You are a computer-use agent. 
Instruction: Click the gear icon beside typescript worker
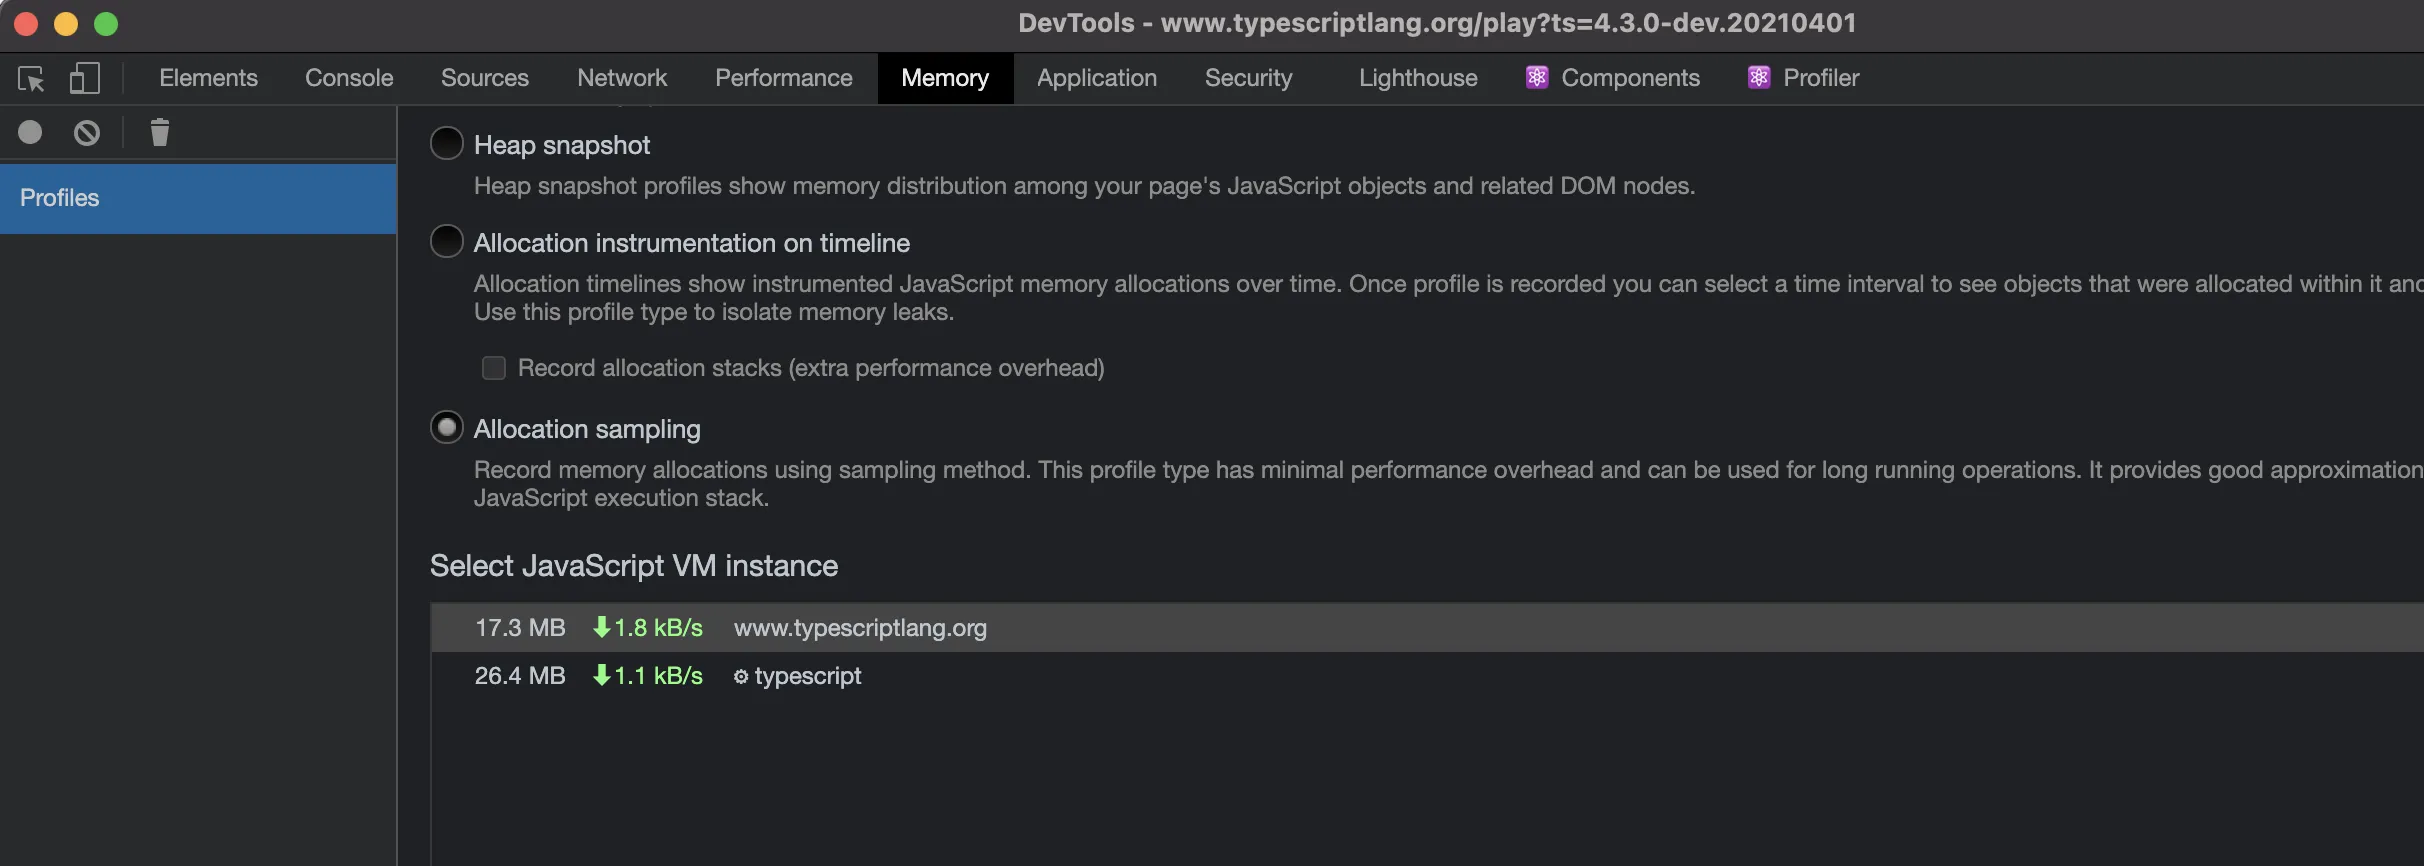point(741,677)
